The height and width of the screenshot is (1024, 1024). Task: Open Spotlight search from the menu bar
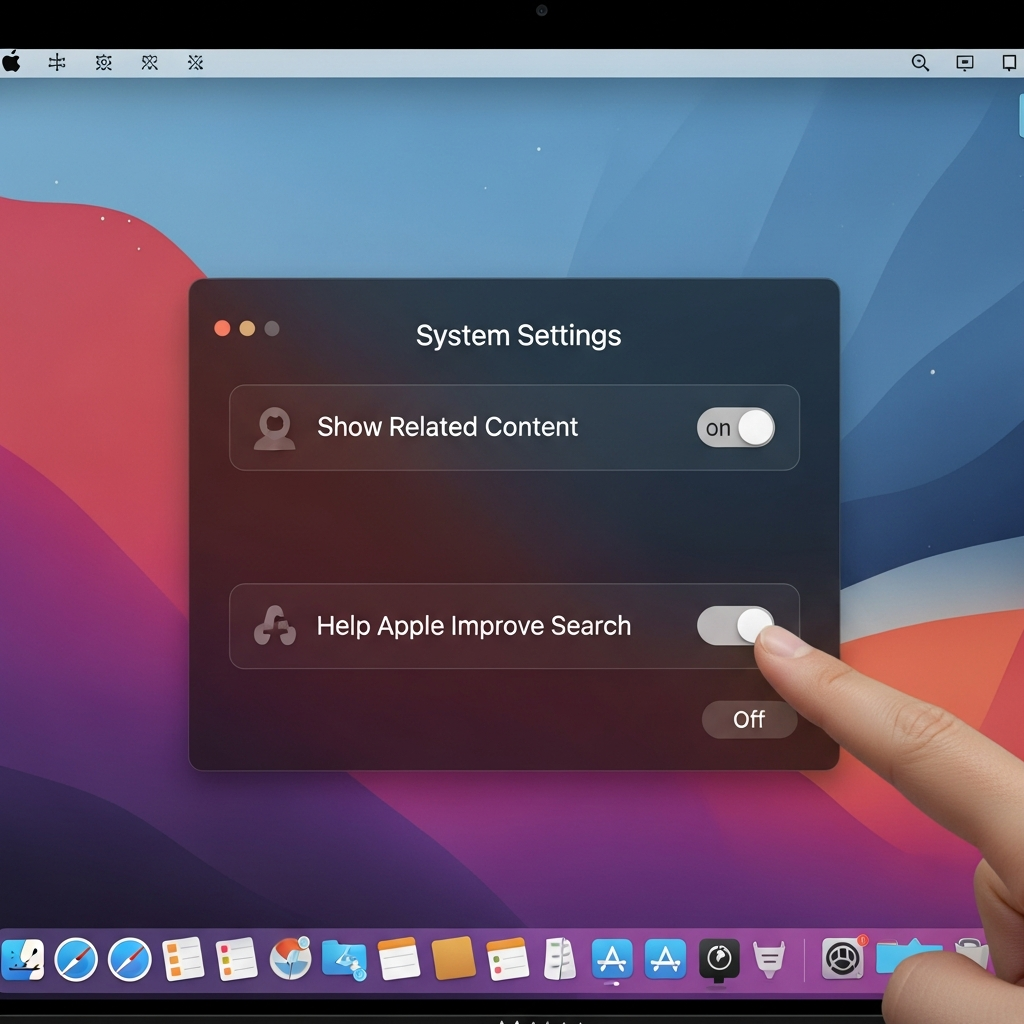(919, 62)
